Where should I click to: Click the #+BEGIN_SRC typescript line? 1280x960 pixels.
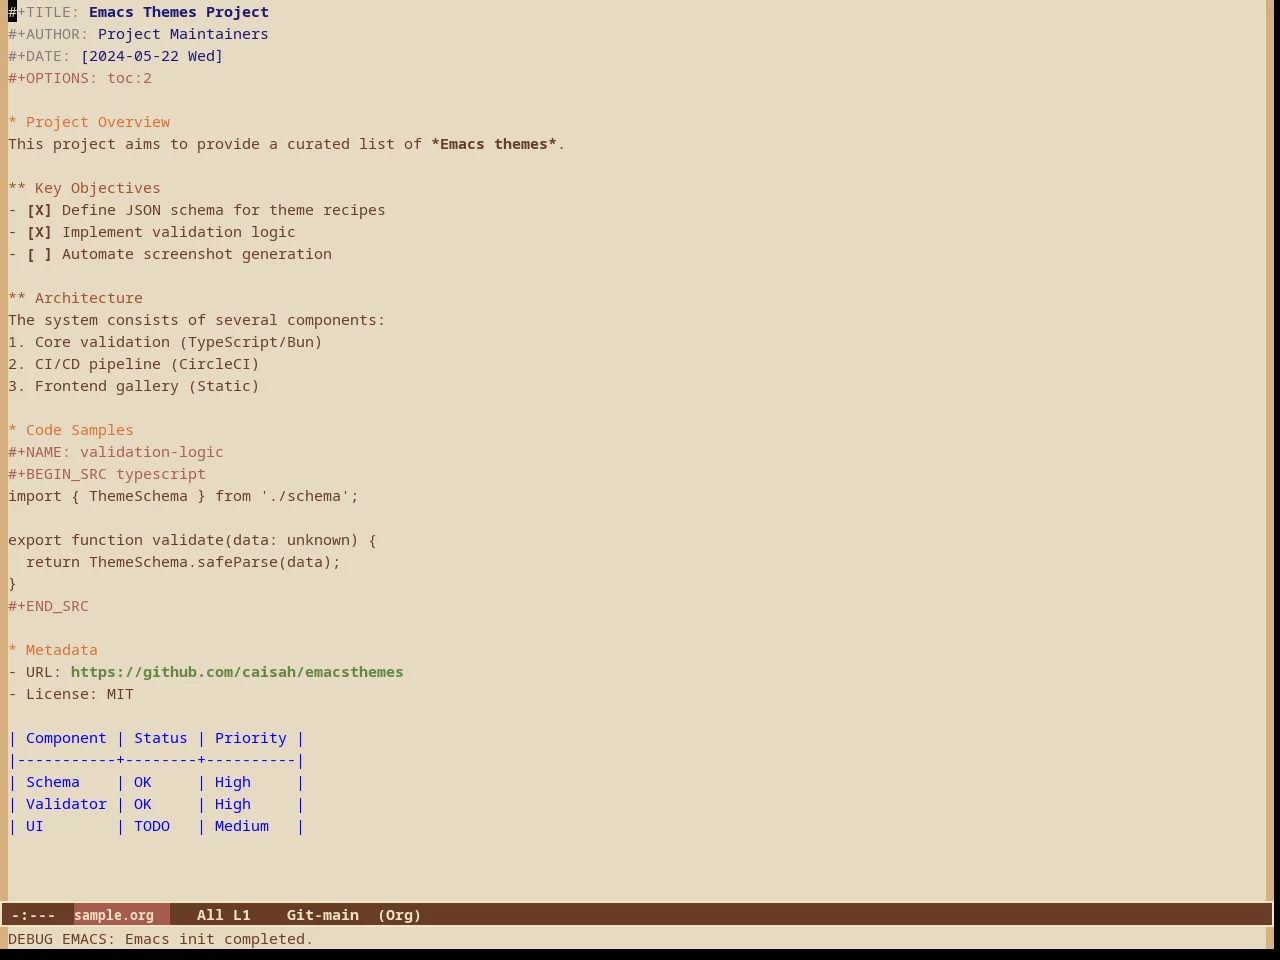(x=107, y=474)
